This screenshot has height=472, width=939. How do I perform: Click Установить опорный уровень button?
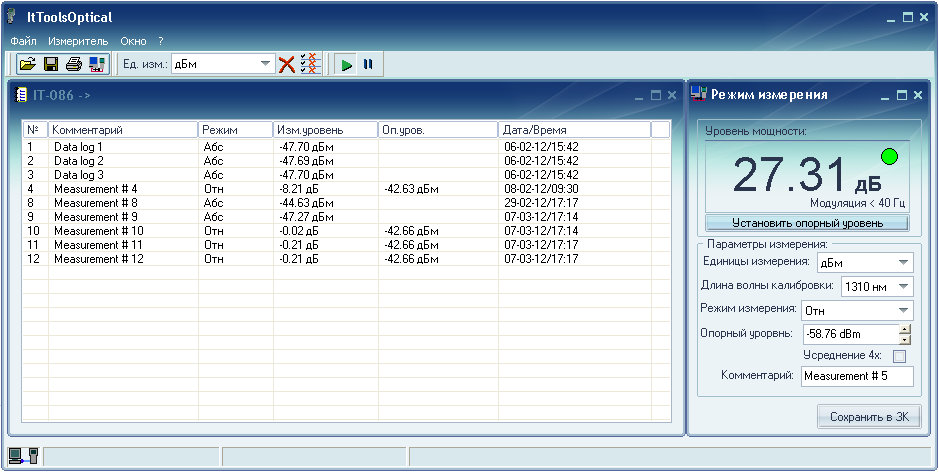806,223
